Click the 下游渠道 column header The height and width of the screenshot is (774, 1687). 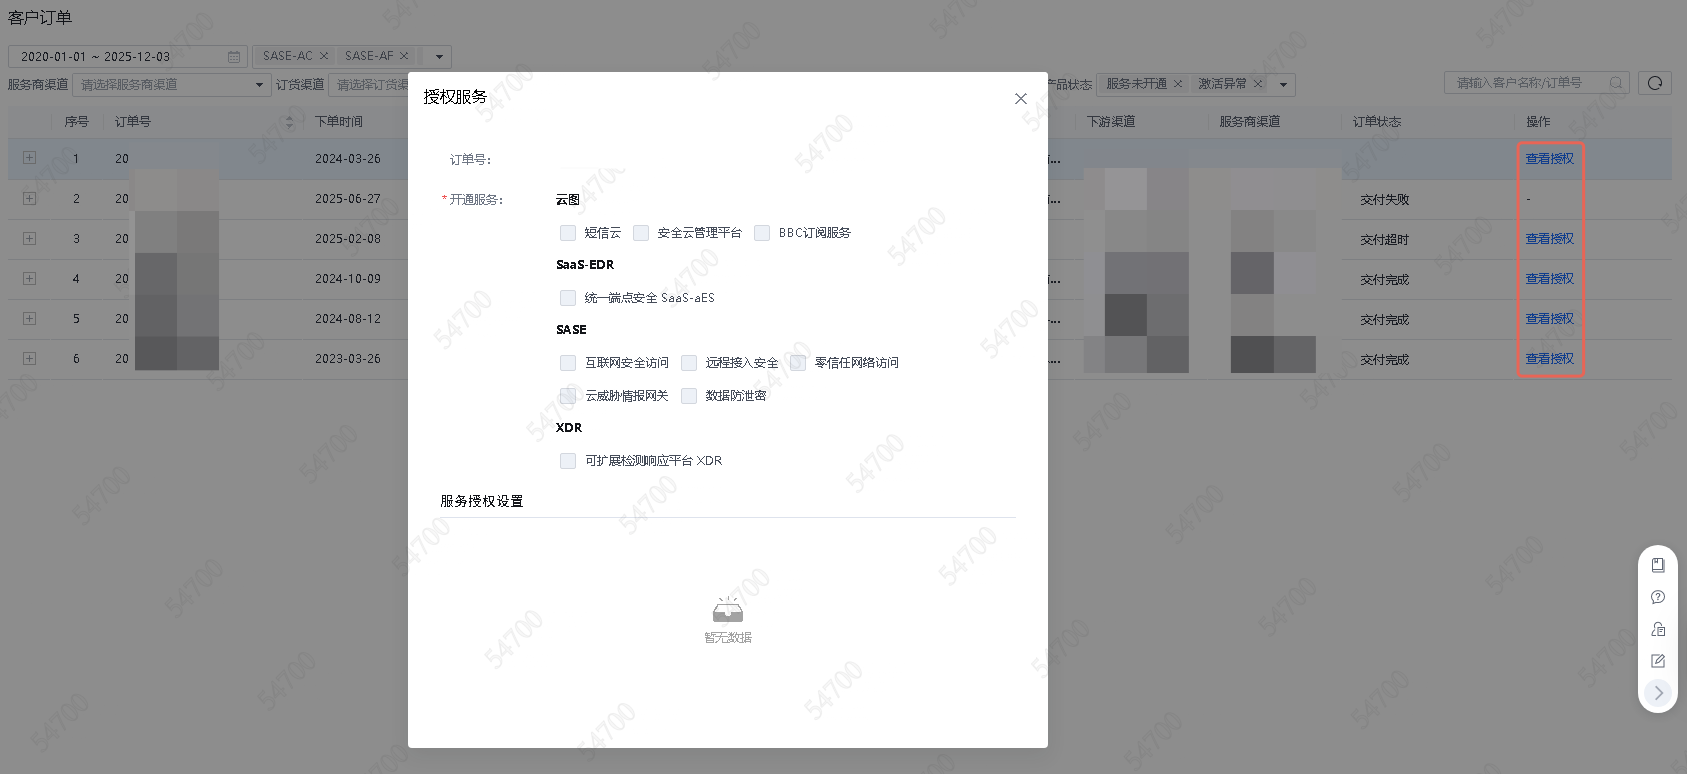[1111, 122]
